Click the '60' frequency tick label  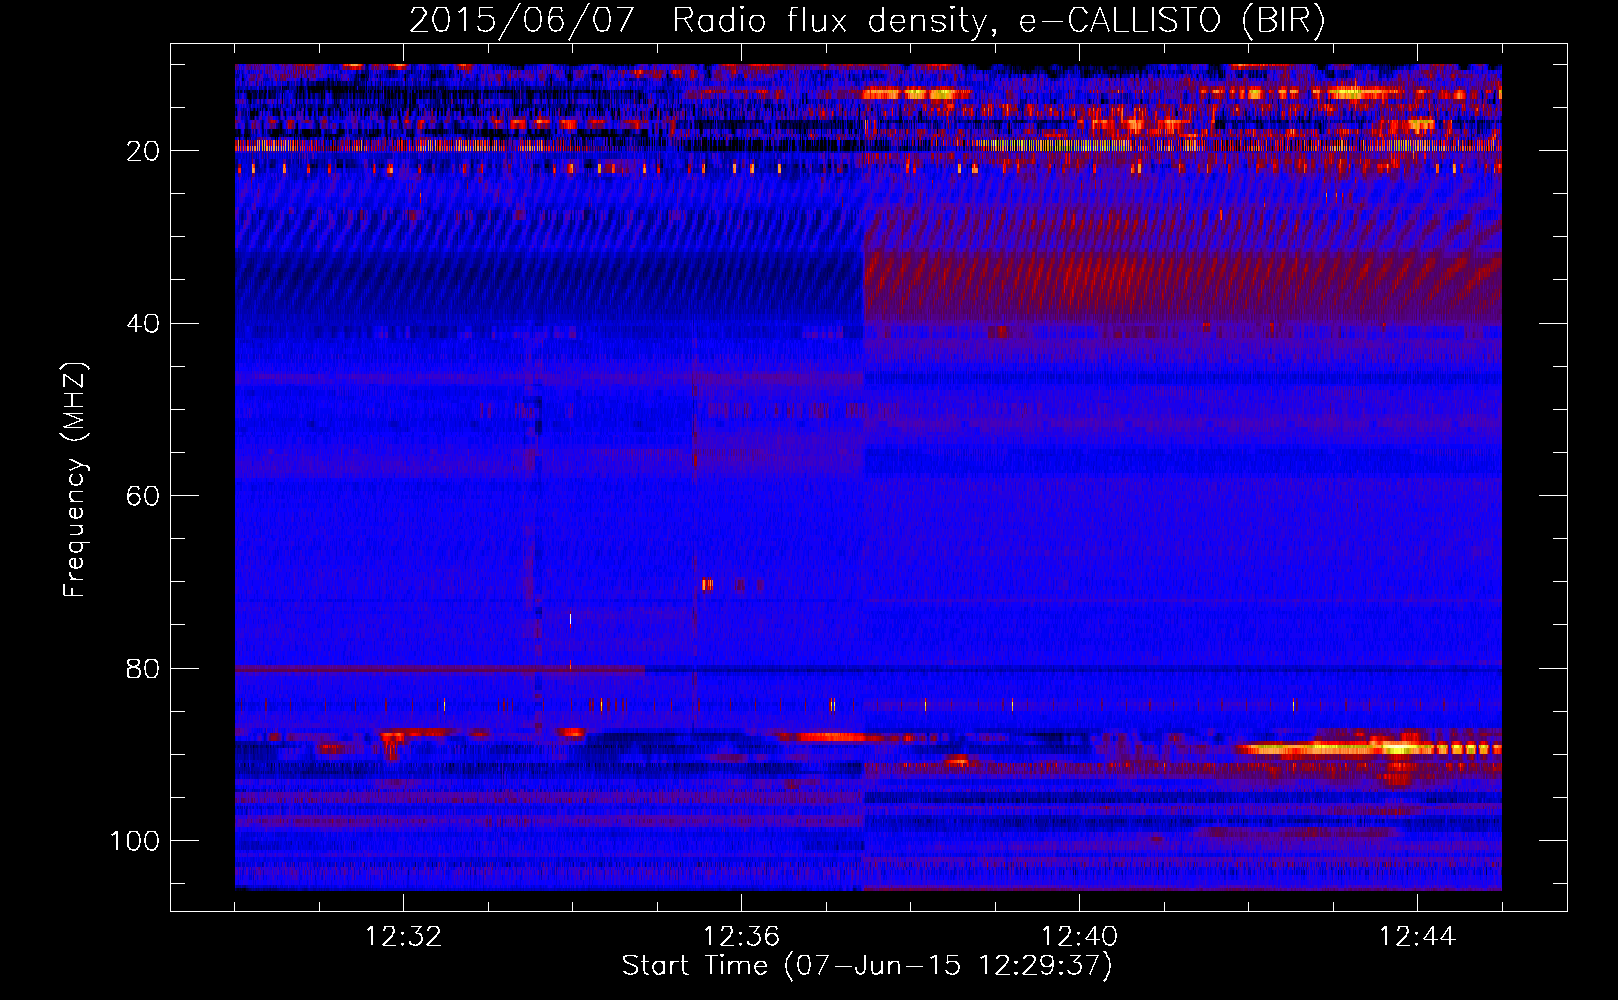[x=143, y=496]
